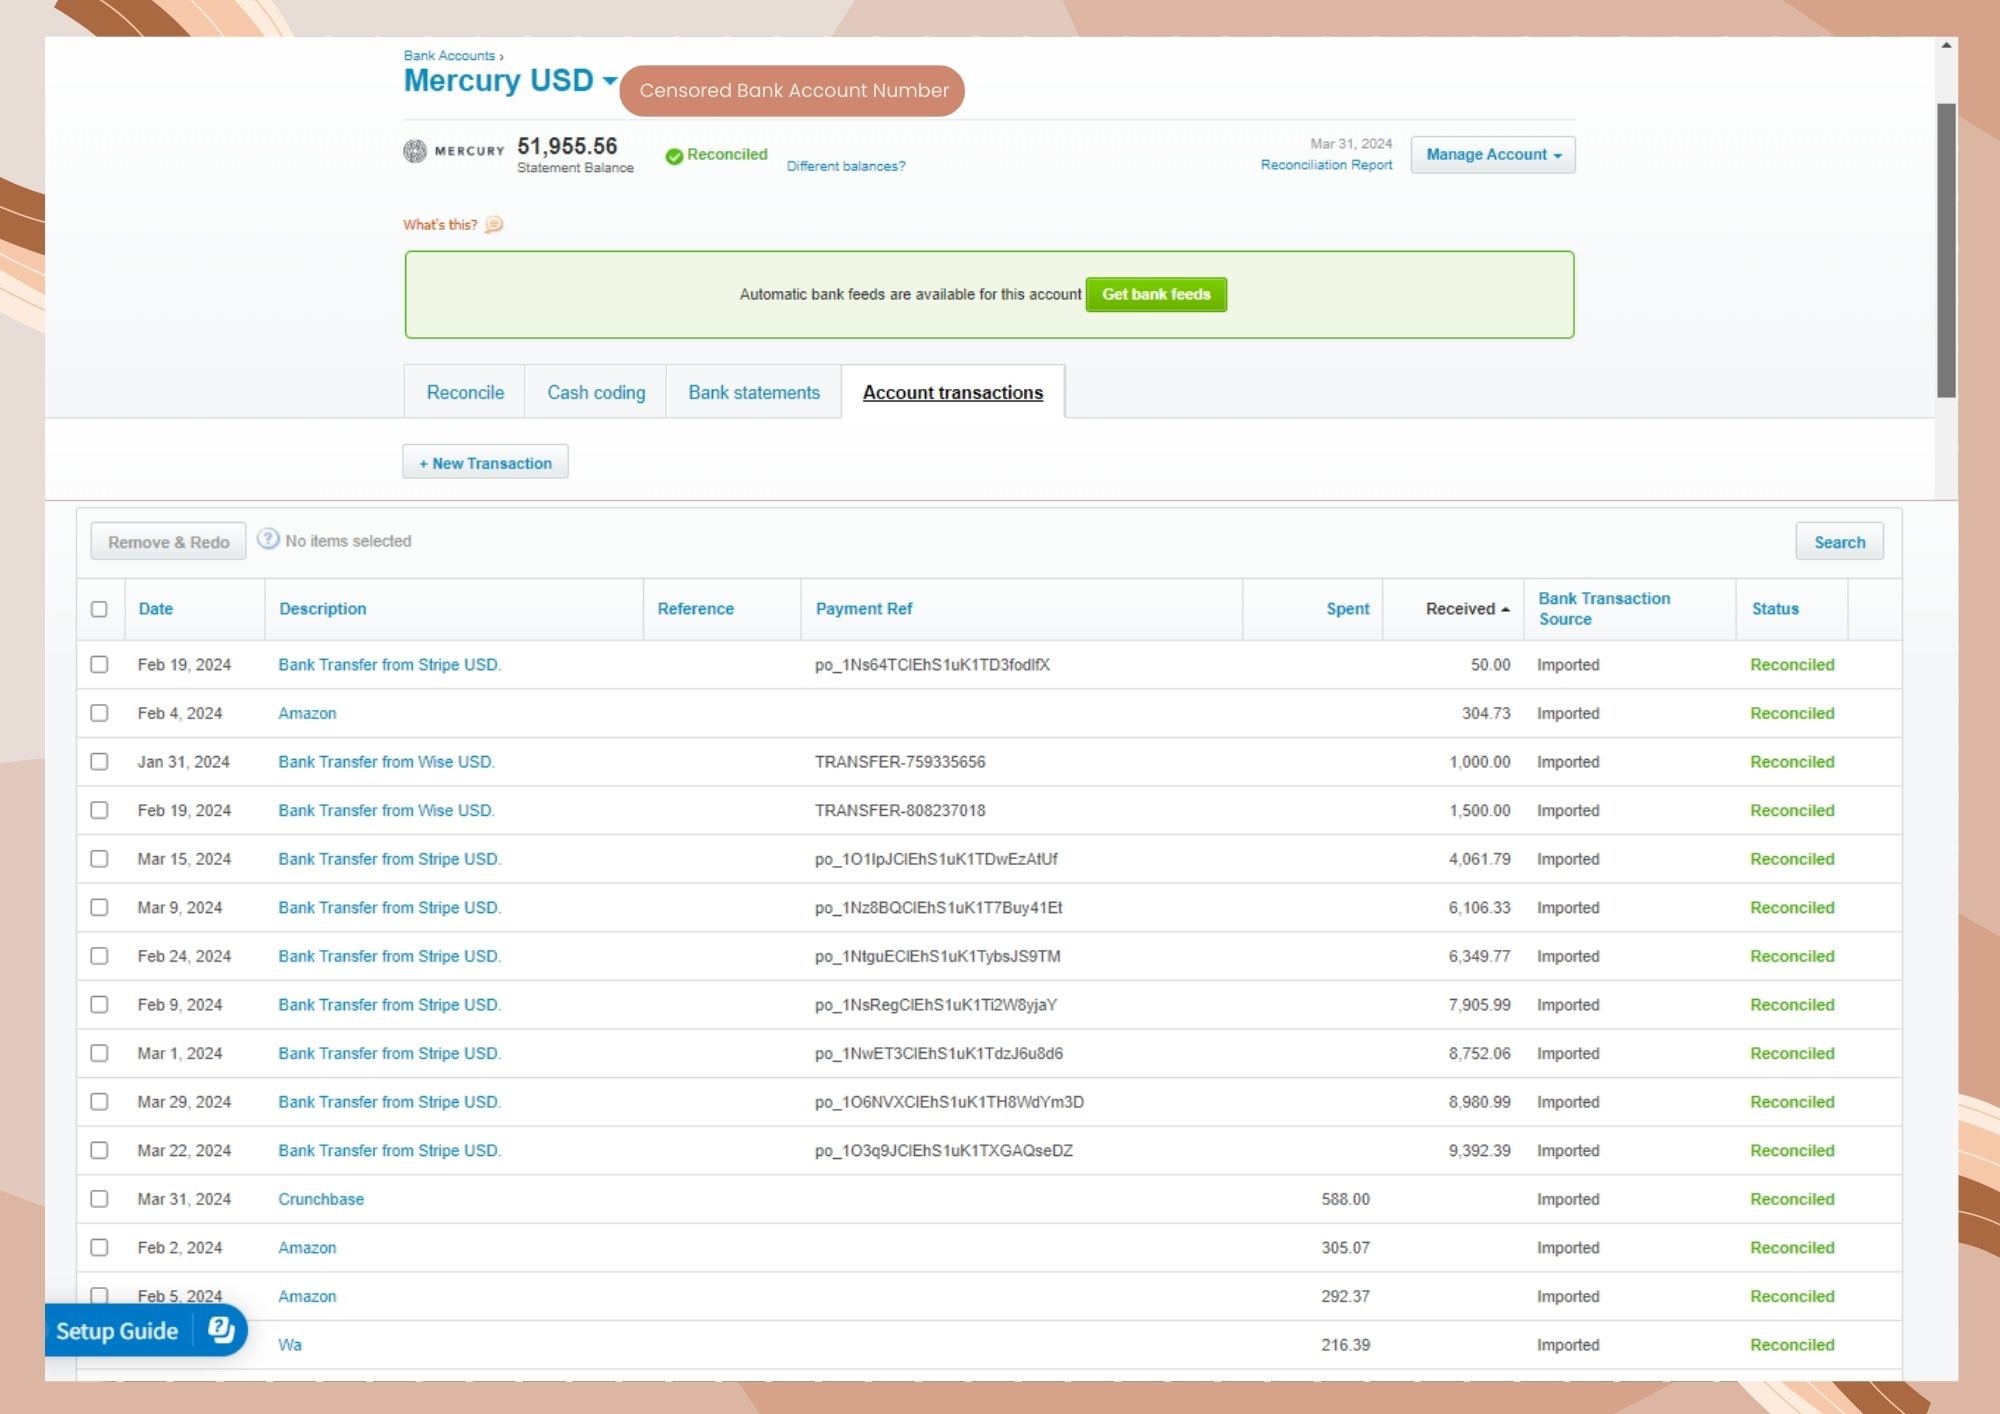
Task: Go to the Bank statements tab
Action: 754,393
